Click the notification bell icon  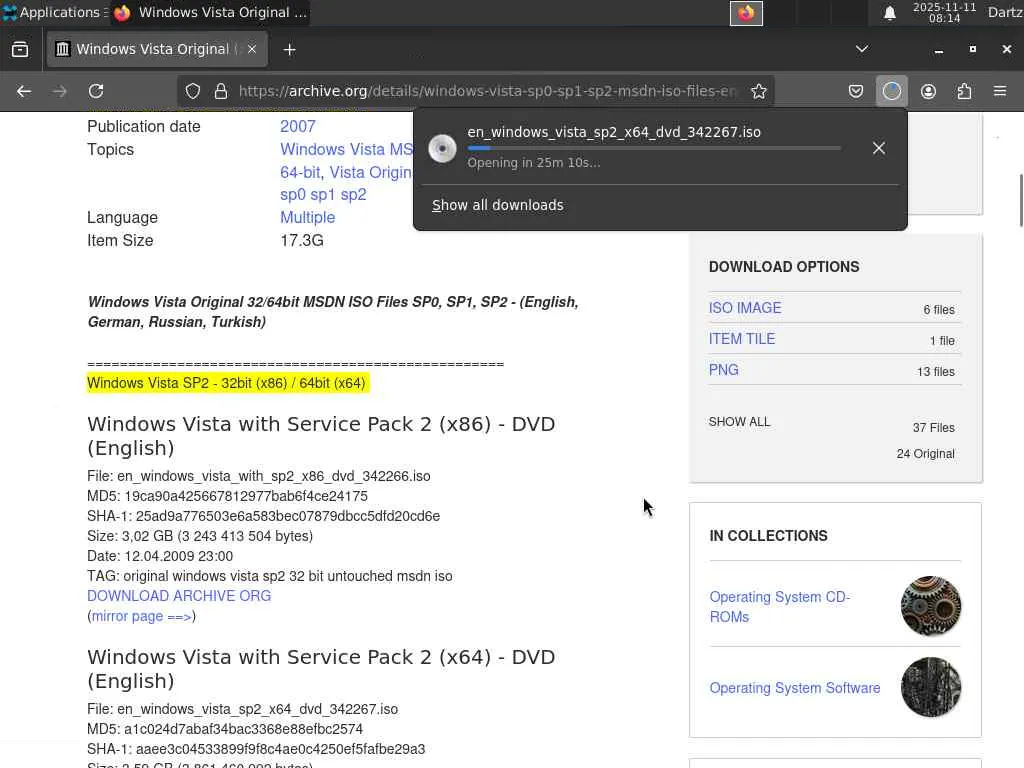tap(889, 13)
